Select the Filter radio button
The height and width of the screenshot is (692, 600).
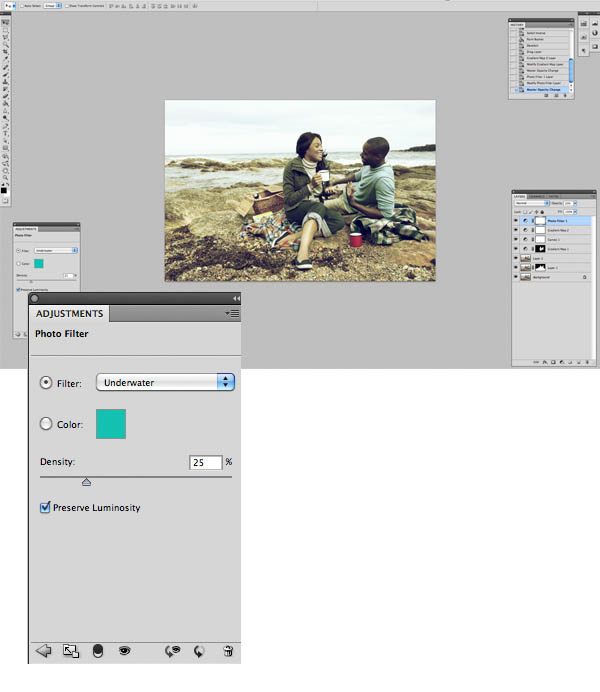pyautogui.click(x=46, y=382)
